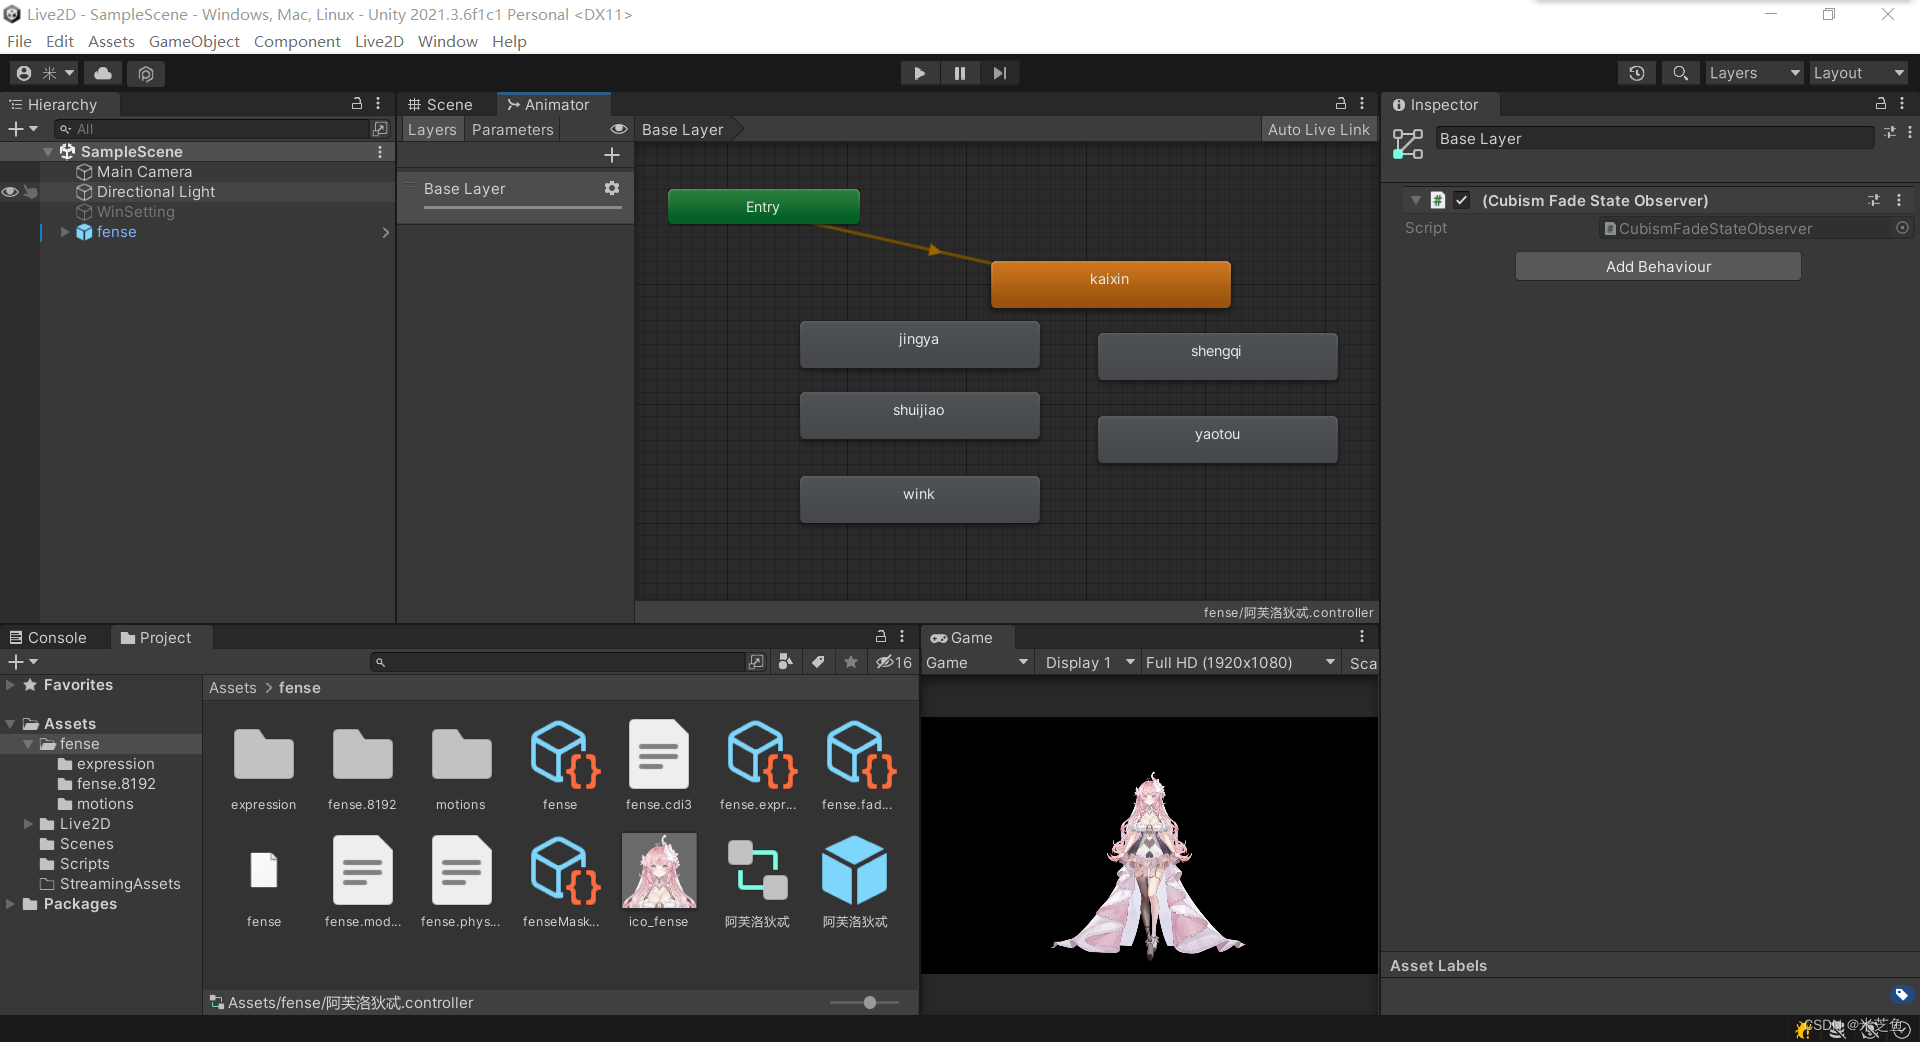Click the Step frame button
1920x1042 pixels.
tap(1000, 73)
